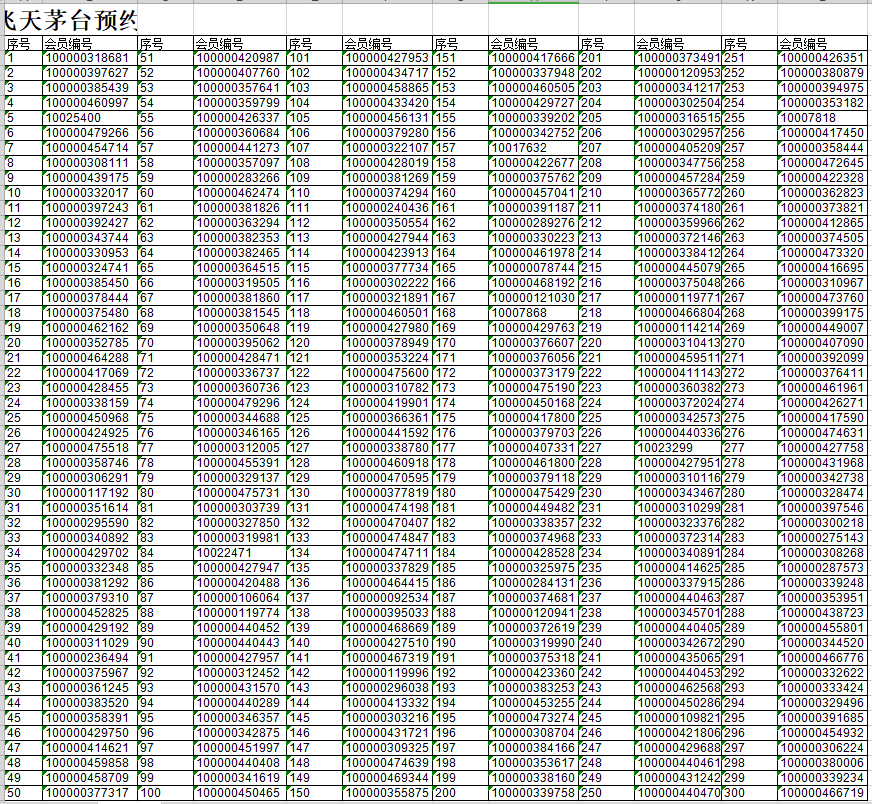Click the 序号 header above 201
The width and height of the screenshot is (872, 804).
click(606, 44)
